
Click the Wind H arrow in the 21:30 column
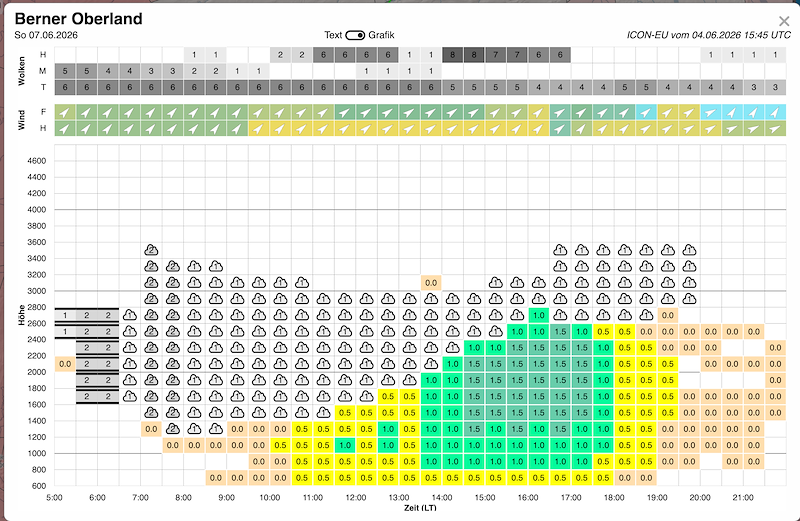(776, 129)
